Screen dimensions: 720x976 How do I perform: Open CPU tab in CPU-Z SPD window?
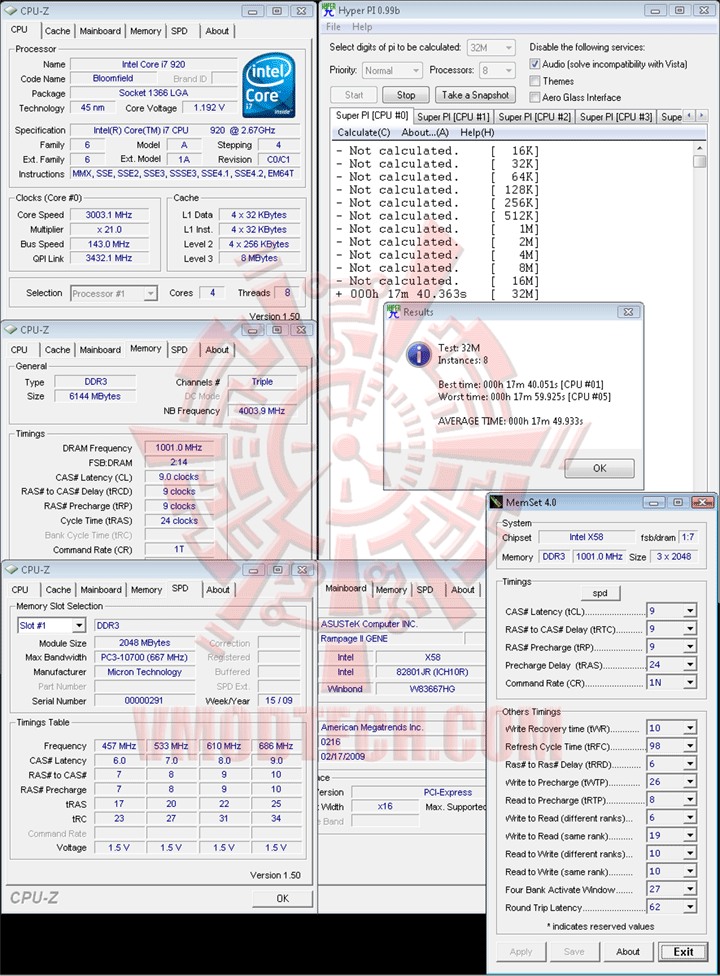(x=20, y=589)
